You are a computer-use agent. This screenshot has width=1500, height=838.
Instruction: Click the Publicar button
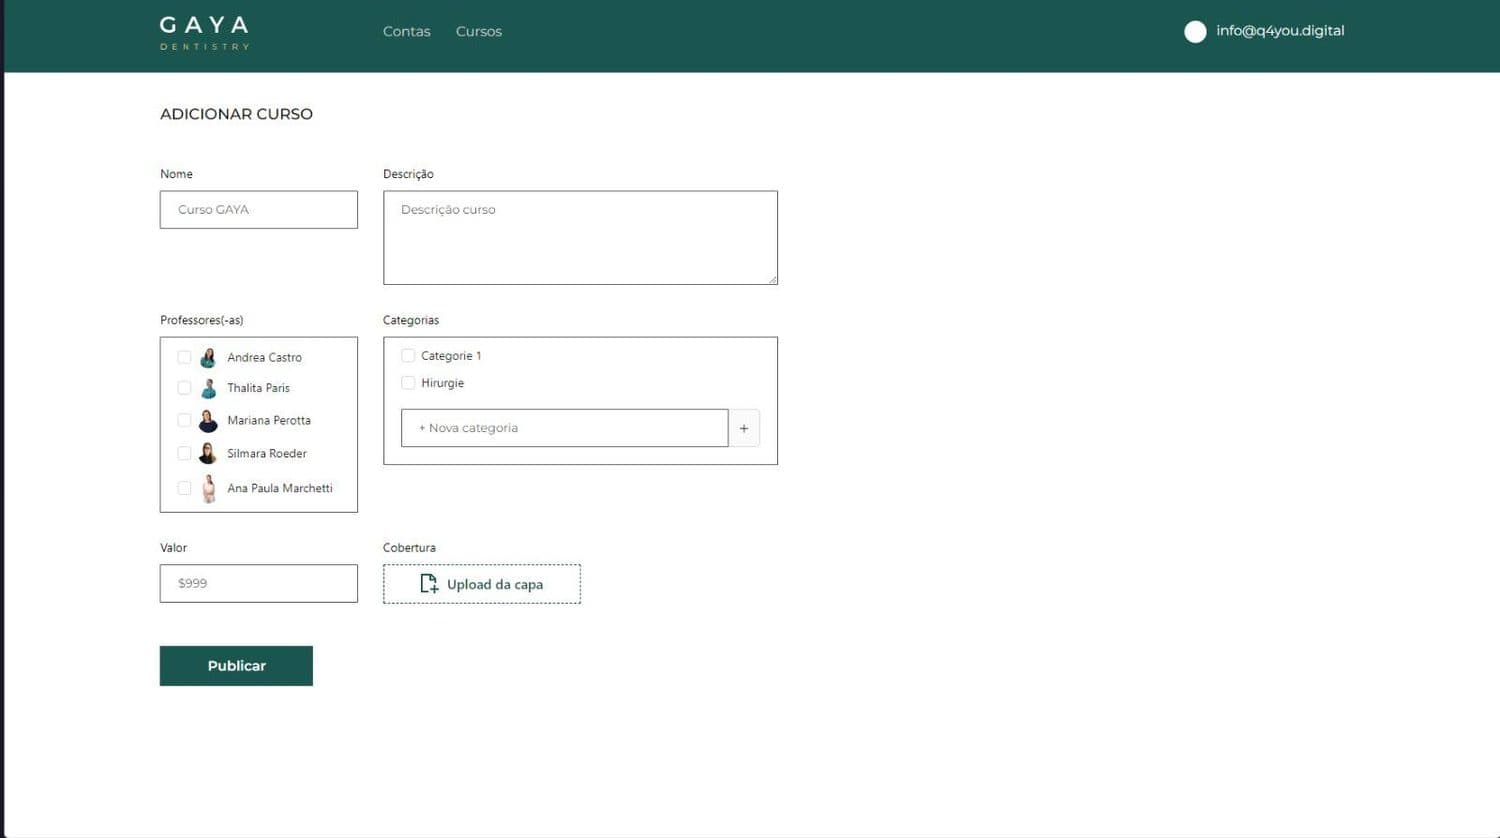tap(236, 666)
